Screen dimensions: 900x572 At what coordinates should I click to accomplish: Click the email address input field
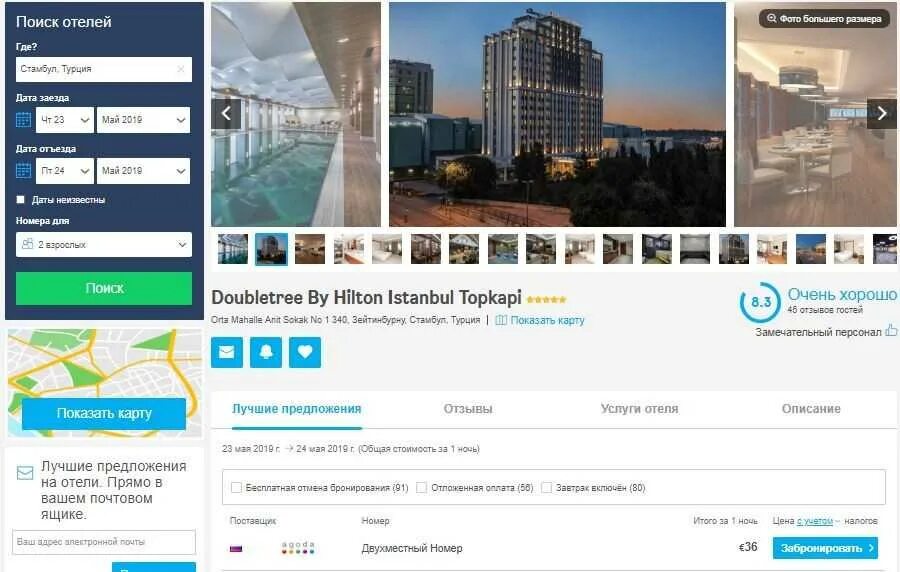(x=104, y=542)
